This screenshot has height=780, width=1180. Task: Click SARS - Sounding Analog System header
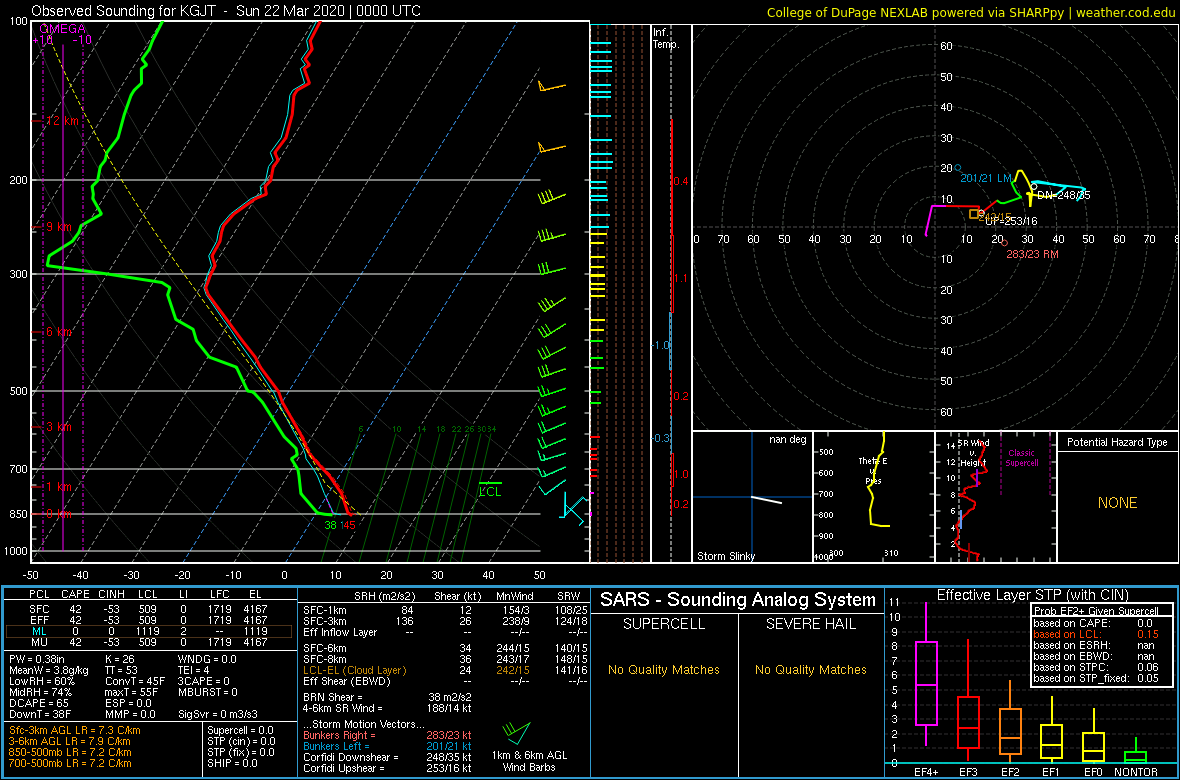tap(738, 600)
